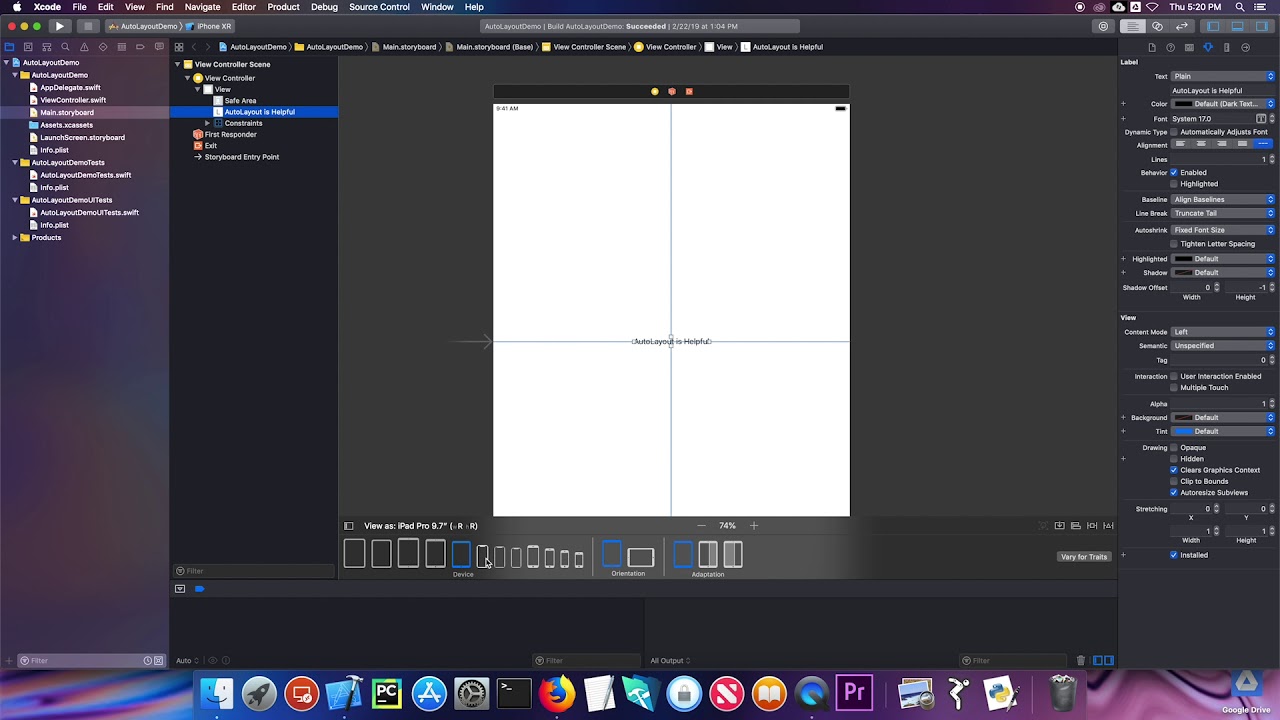The height and width of the screenshot is (720, 1280).
Task: Hide the Inspectors panel
Action: tap(1261, 26)
